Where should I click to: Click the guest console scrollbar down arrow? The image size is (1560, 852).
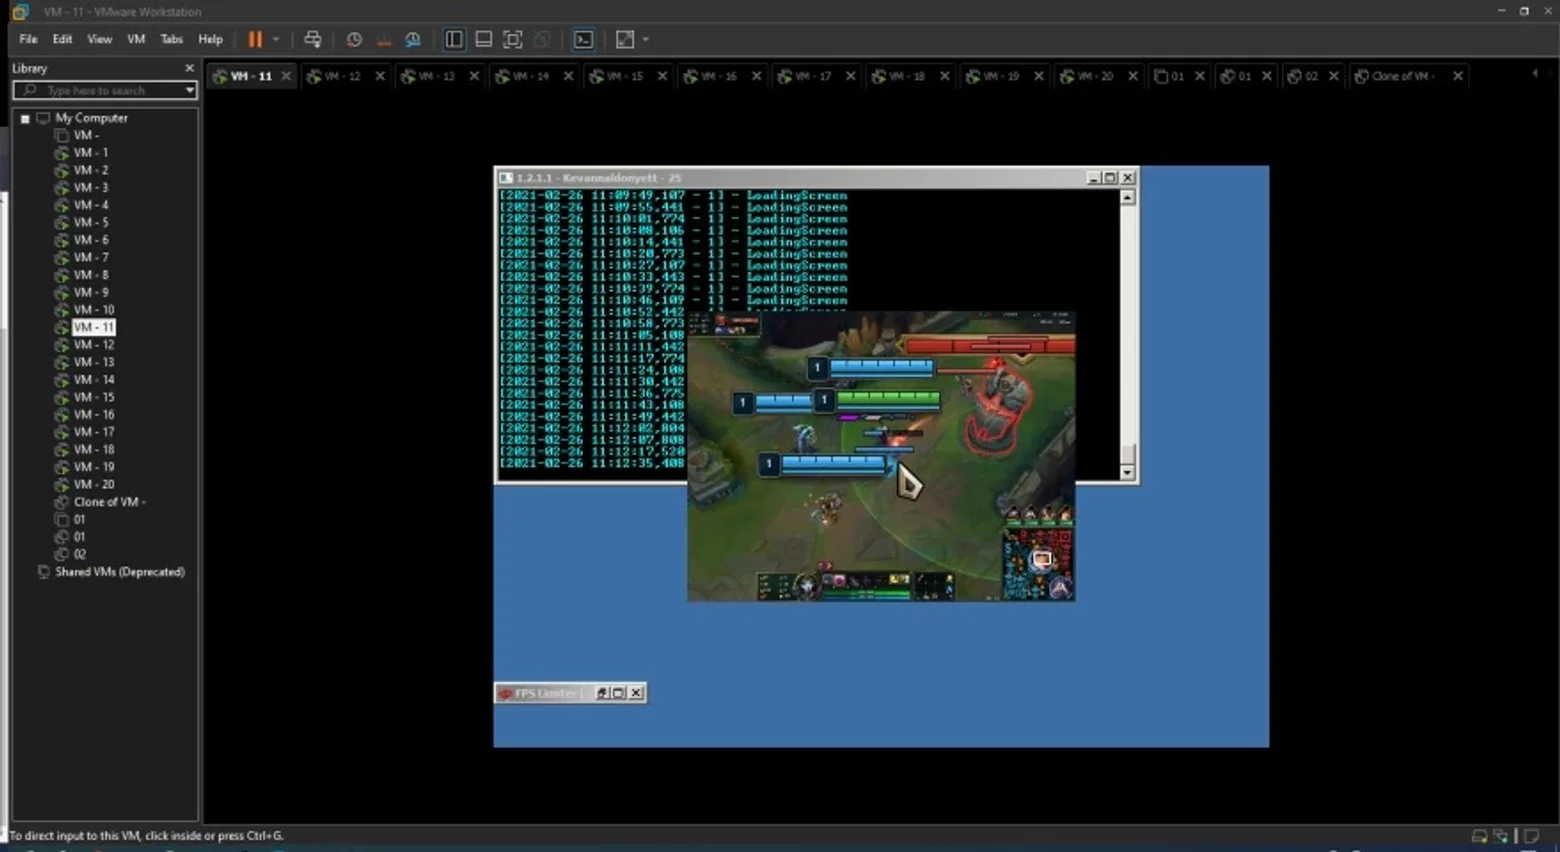coord(1128,473)
